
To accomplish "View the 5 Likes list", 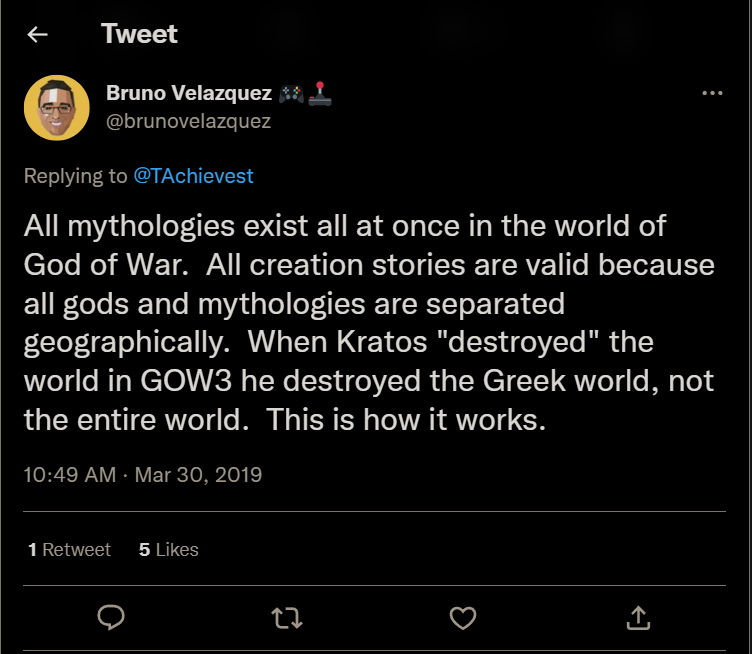I will pos(168,549).
